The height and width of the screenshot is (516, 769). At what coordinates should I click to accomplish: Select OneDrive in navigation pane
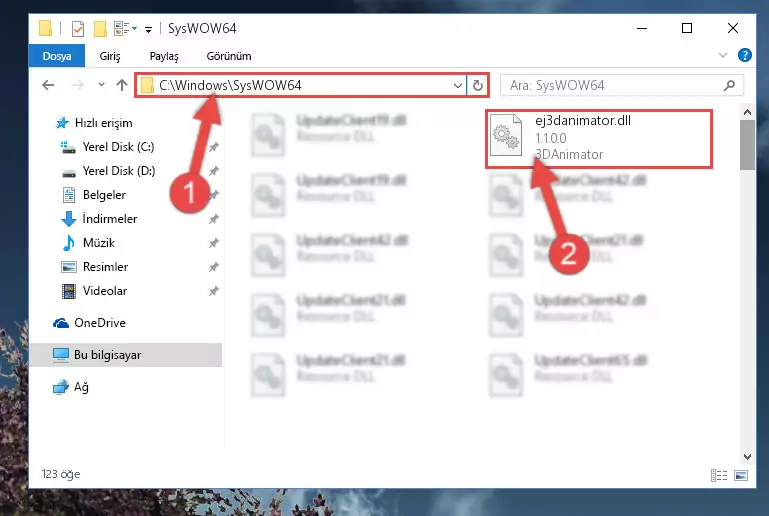click(89, 323)
